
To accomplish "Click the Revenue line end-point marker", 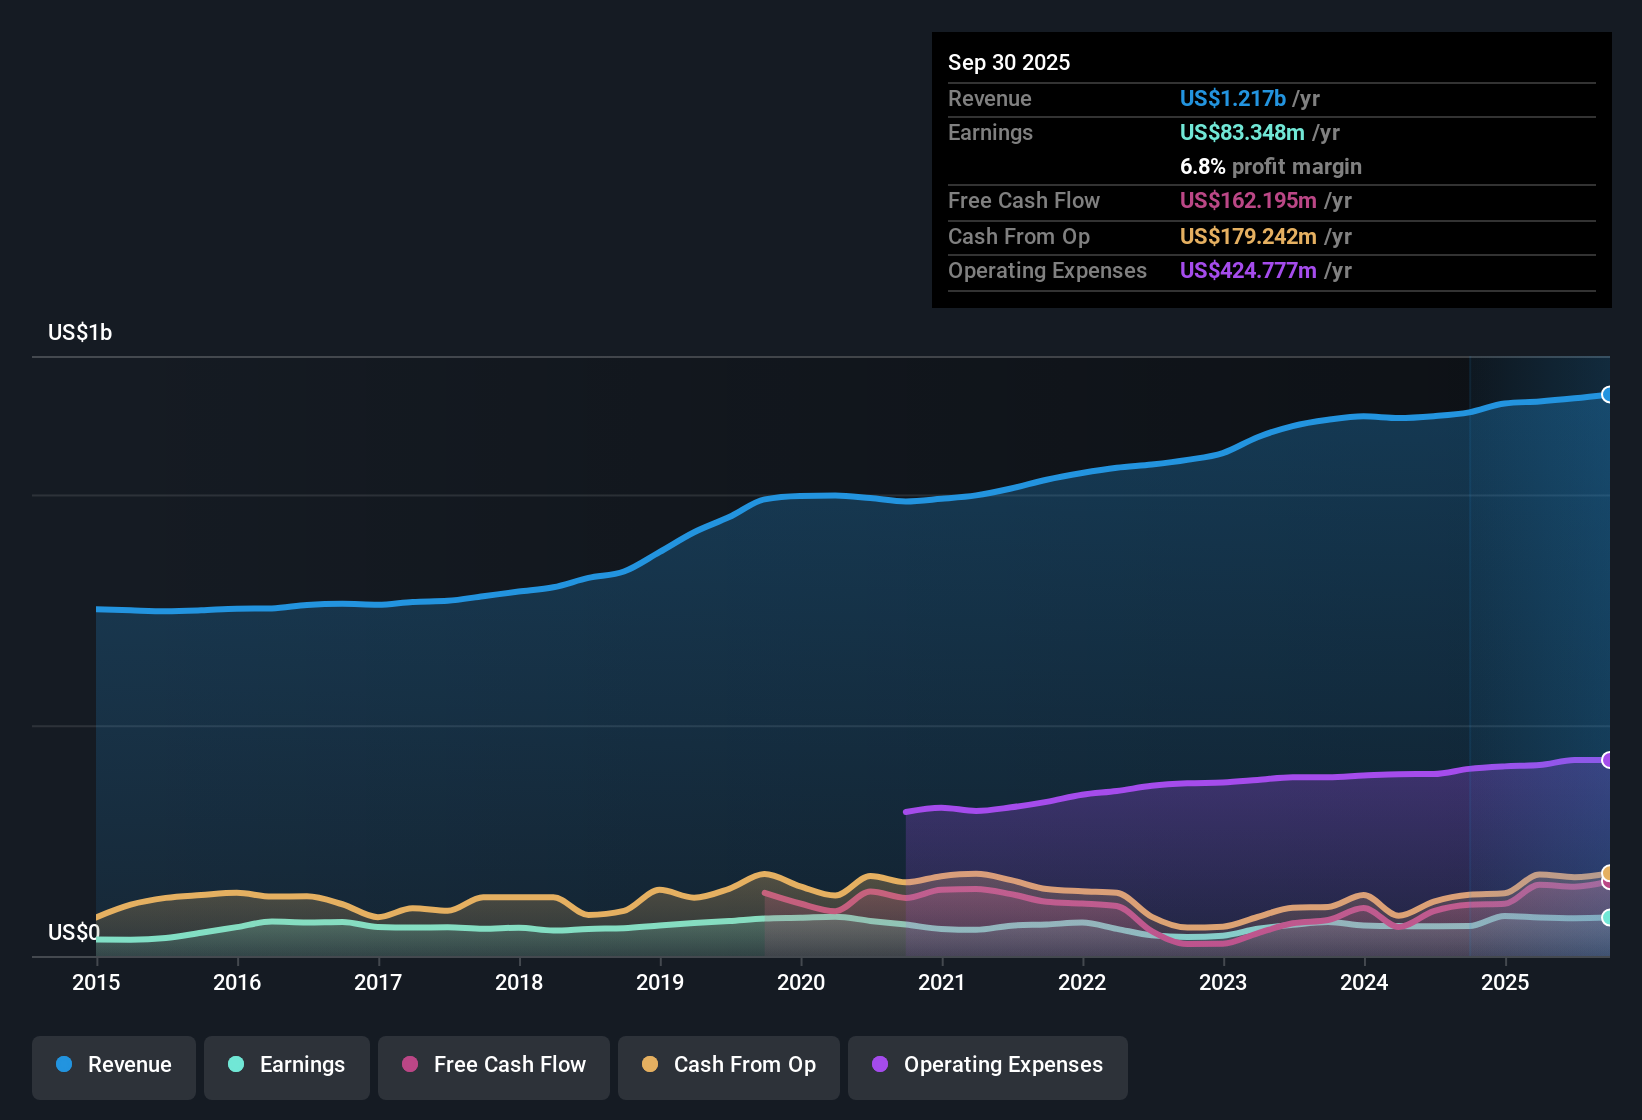I will click(x=1608, y=395).
